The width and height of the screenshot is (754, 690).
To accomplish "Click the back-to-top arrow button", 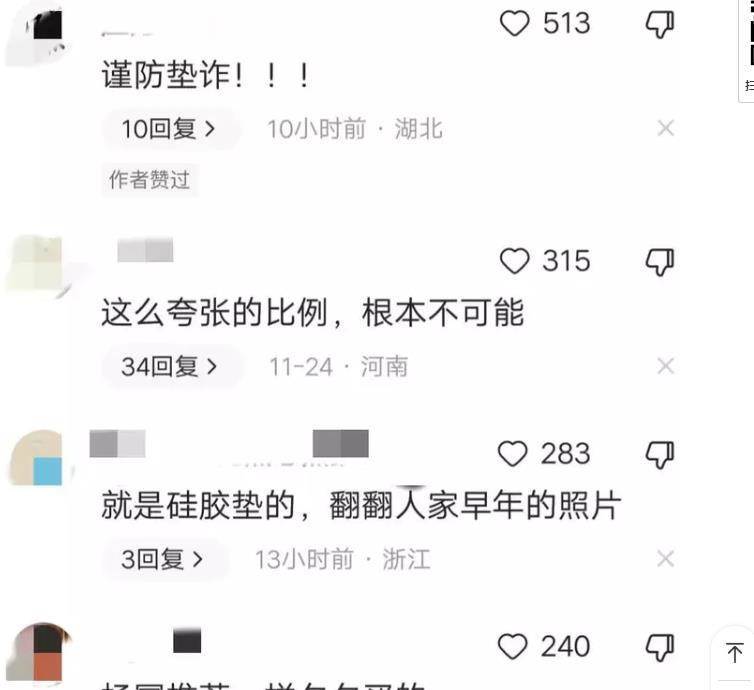I will point(735,653).
